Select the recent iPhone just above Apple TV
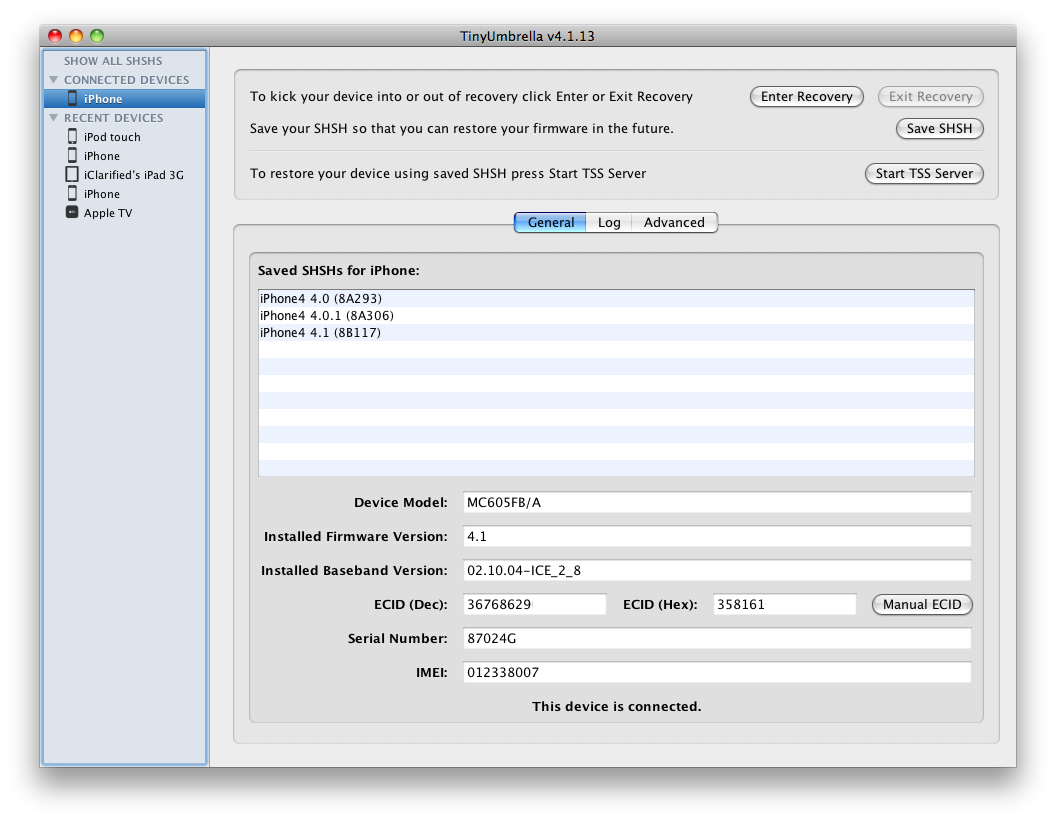The height and width of the screenshot is (822, 1056). tap(101, 194)
